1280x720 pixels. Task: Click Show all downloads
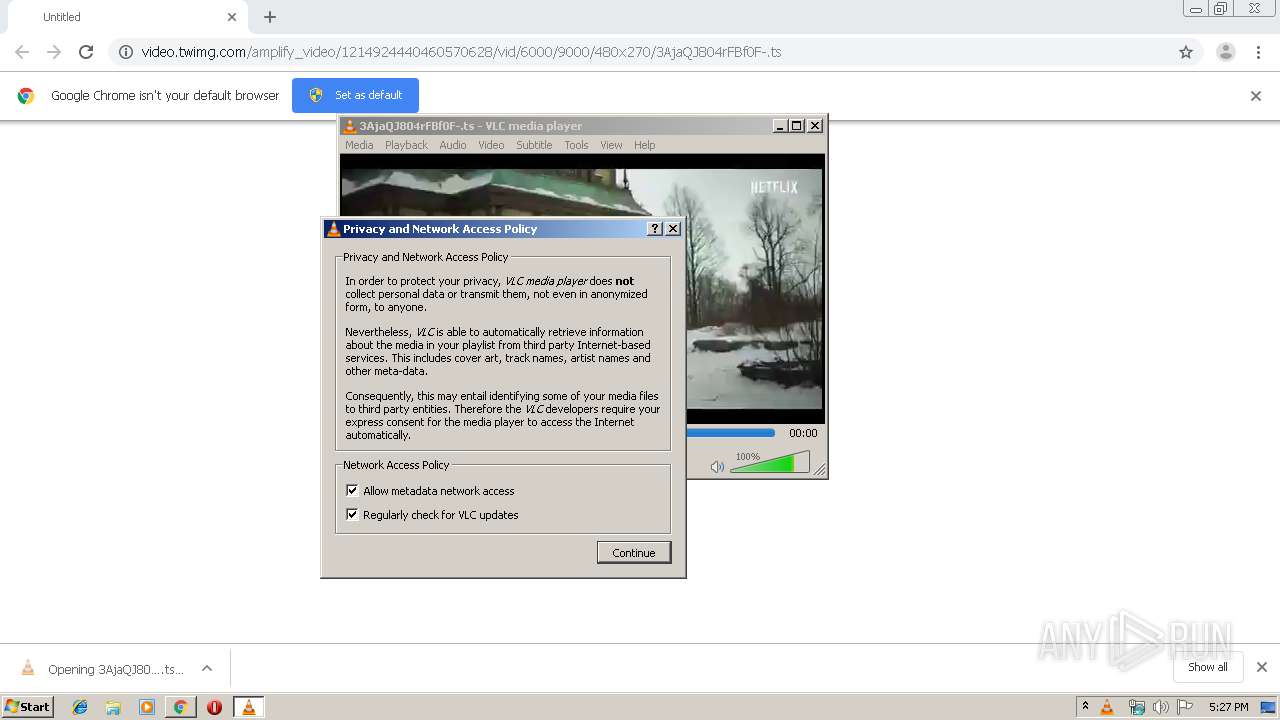[x=1208, y=667]
